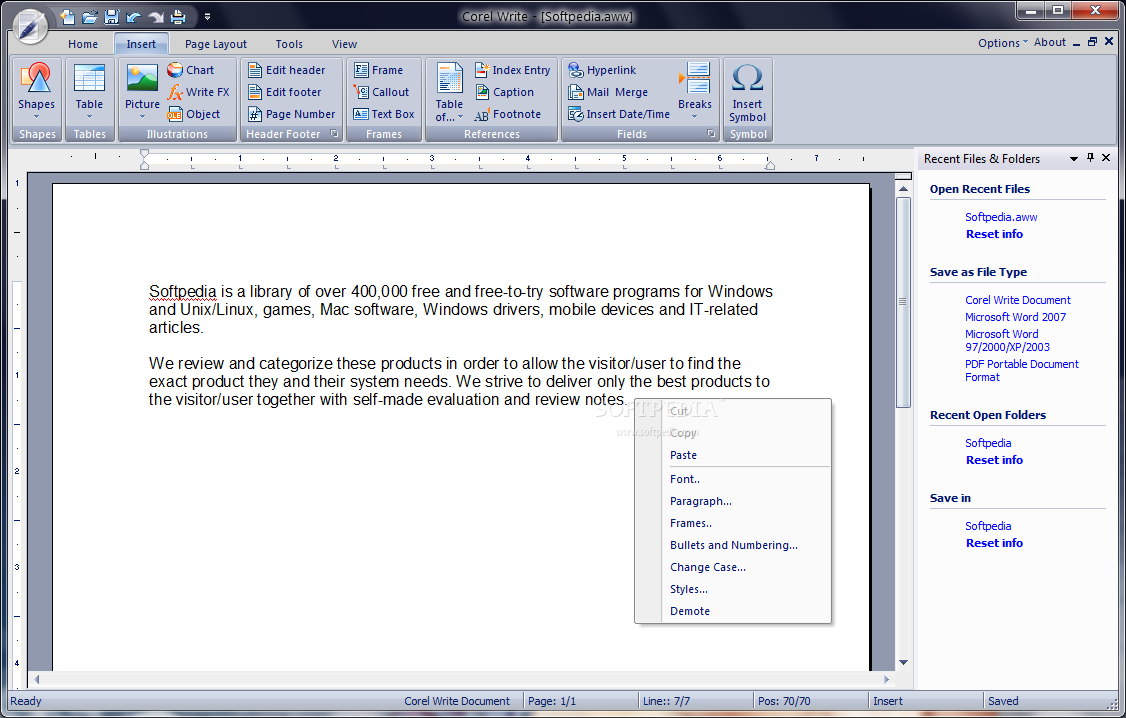Choose Paste from the context menu
The width and height of the screenshot is (1126, 718).
tap(733, 455)
